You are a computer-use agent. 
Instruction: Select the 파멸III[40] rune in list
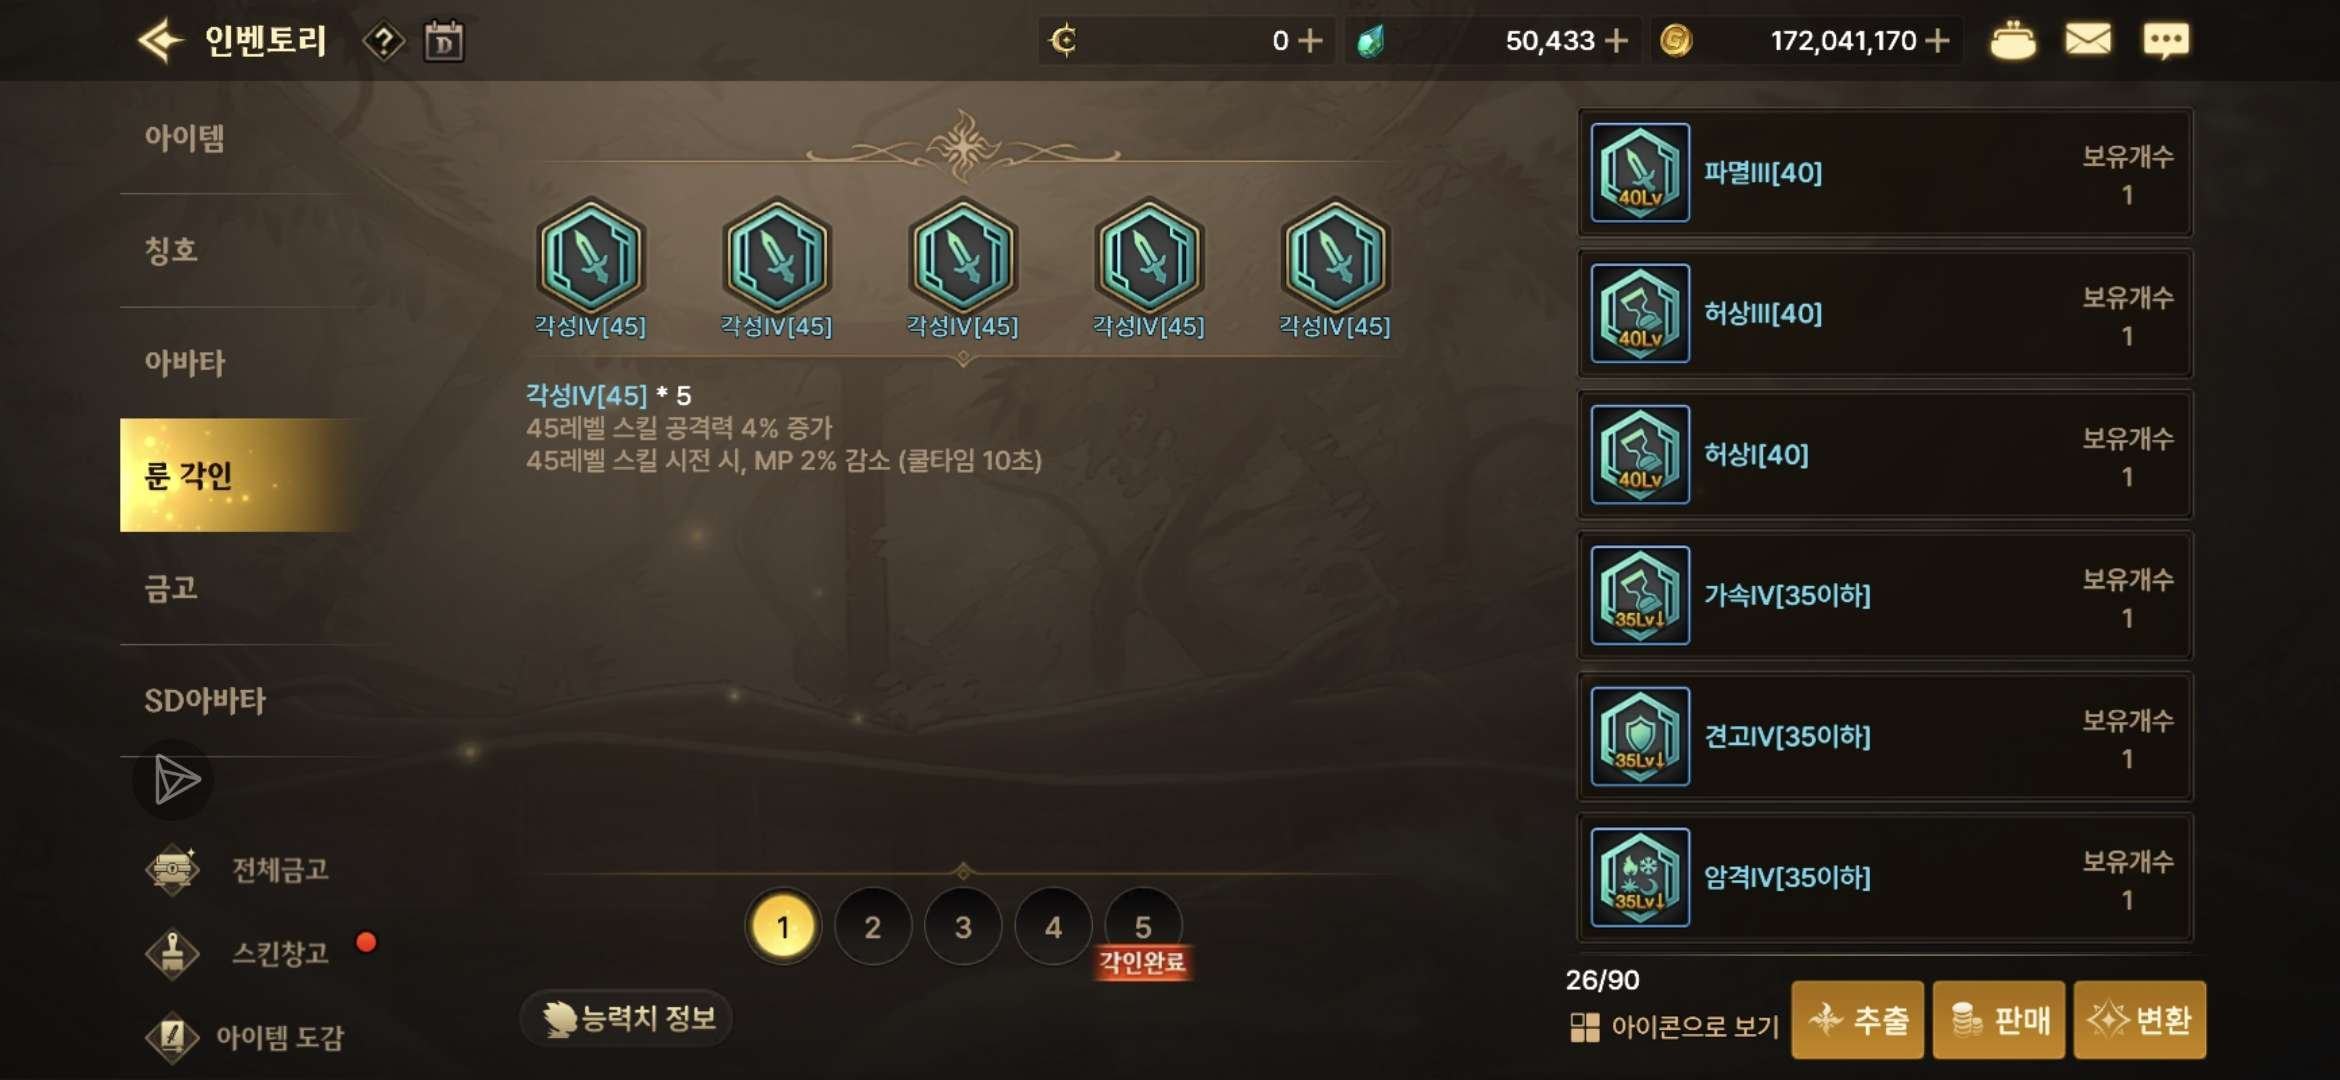coord(1885,172)
